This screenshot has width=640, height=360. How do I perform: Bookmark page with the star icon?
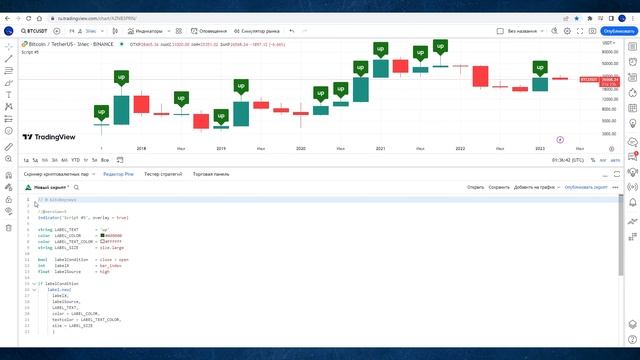click(576, 18)
